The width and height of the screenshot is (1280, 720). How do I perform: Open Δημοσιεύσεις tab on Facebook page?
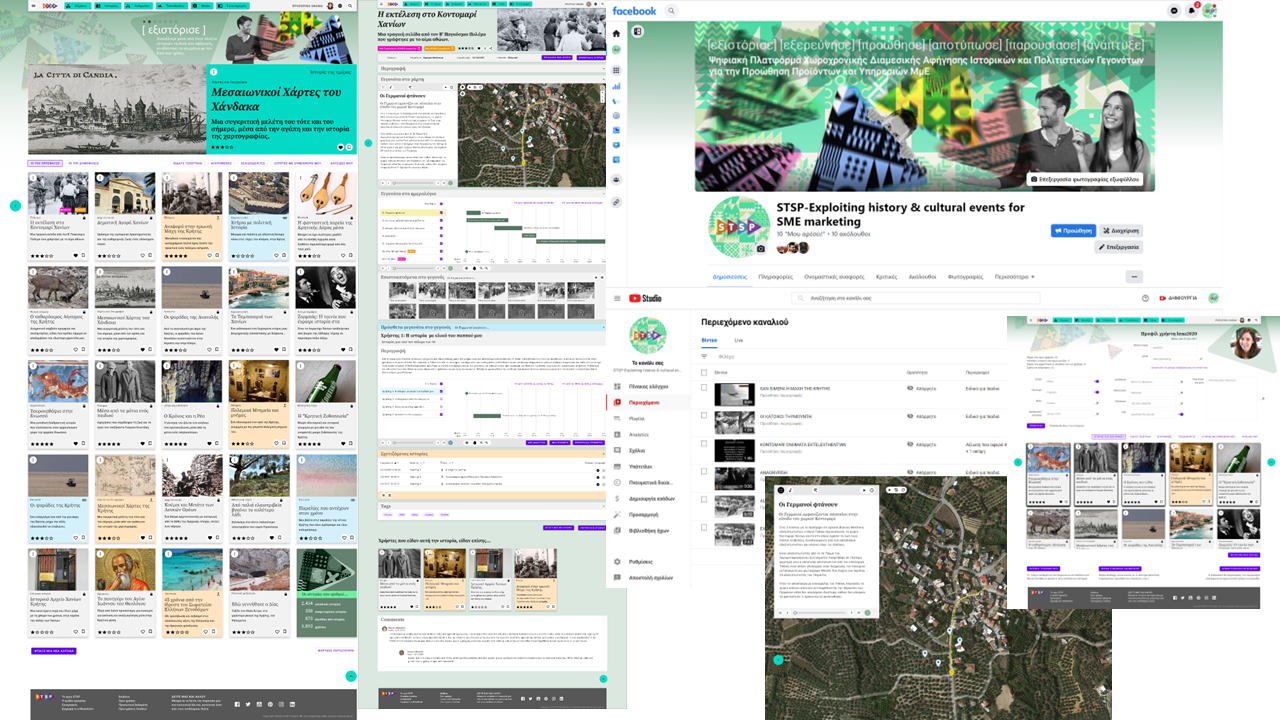pyautogui.click(x=729, y=277)
